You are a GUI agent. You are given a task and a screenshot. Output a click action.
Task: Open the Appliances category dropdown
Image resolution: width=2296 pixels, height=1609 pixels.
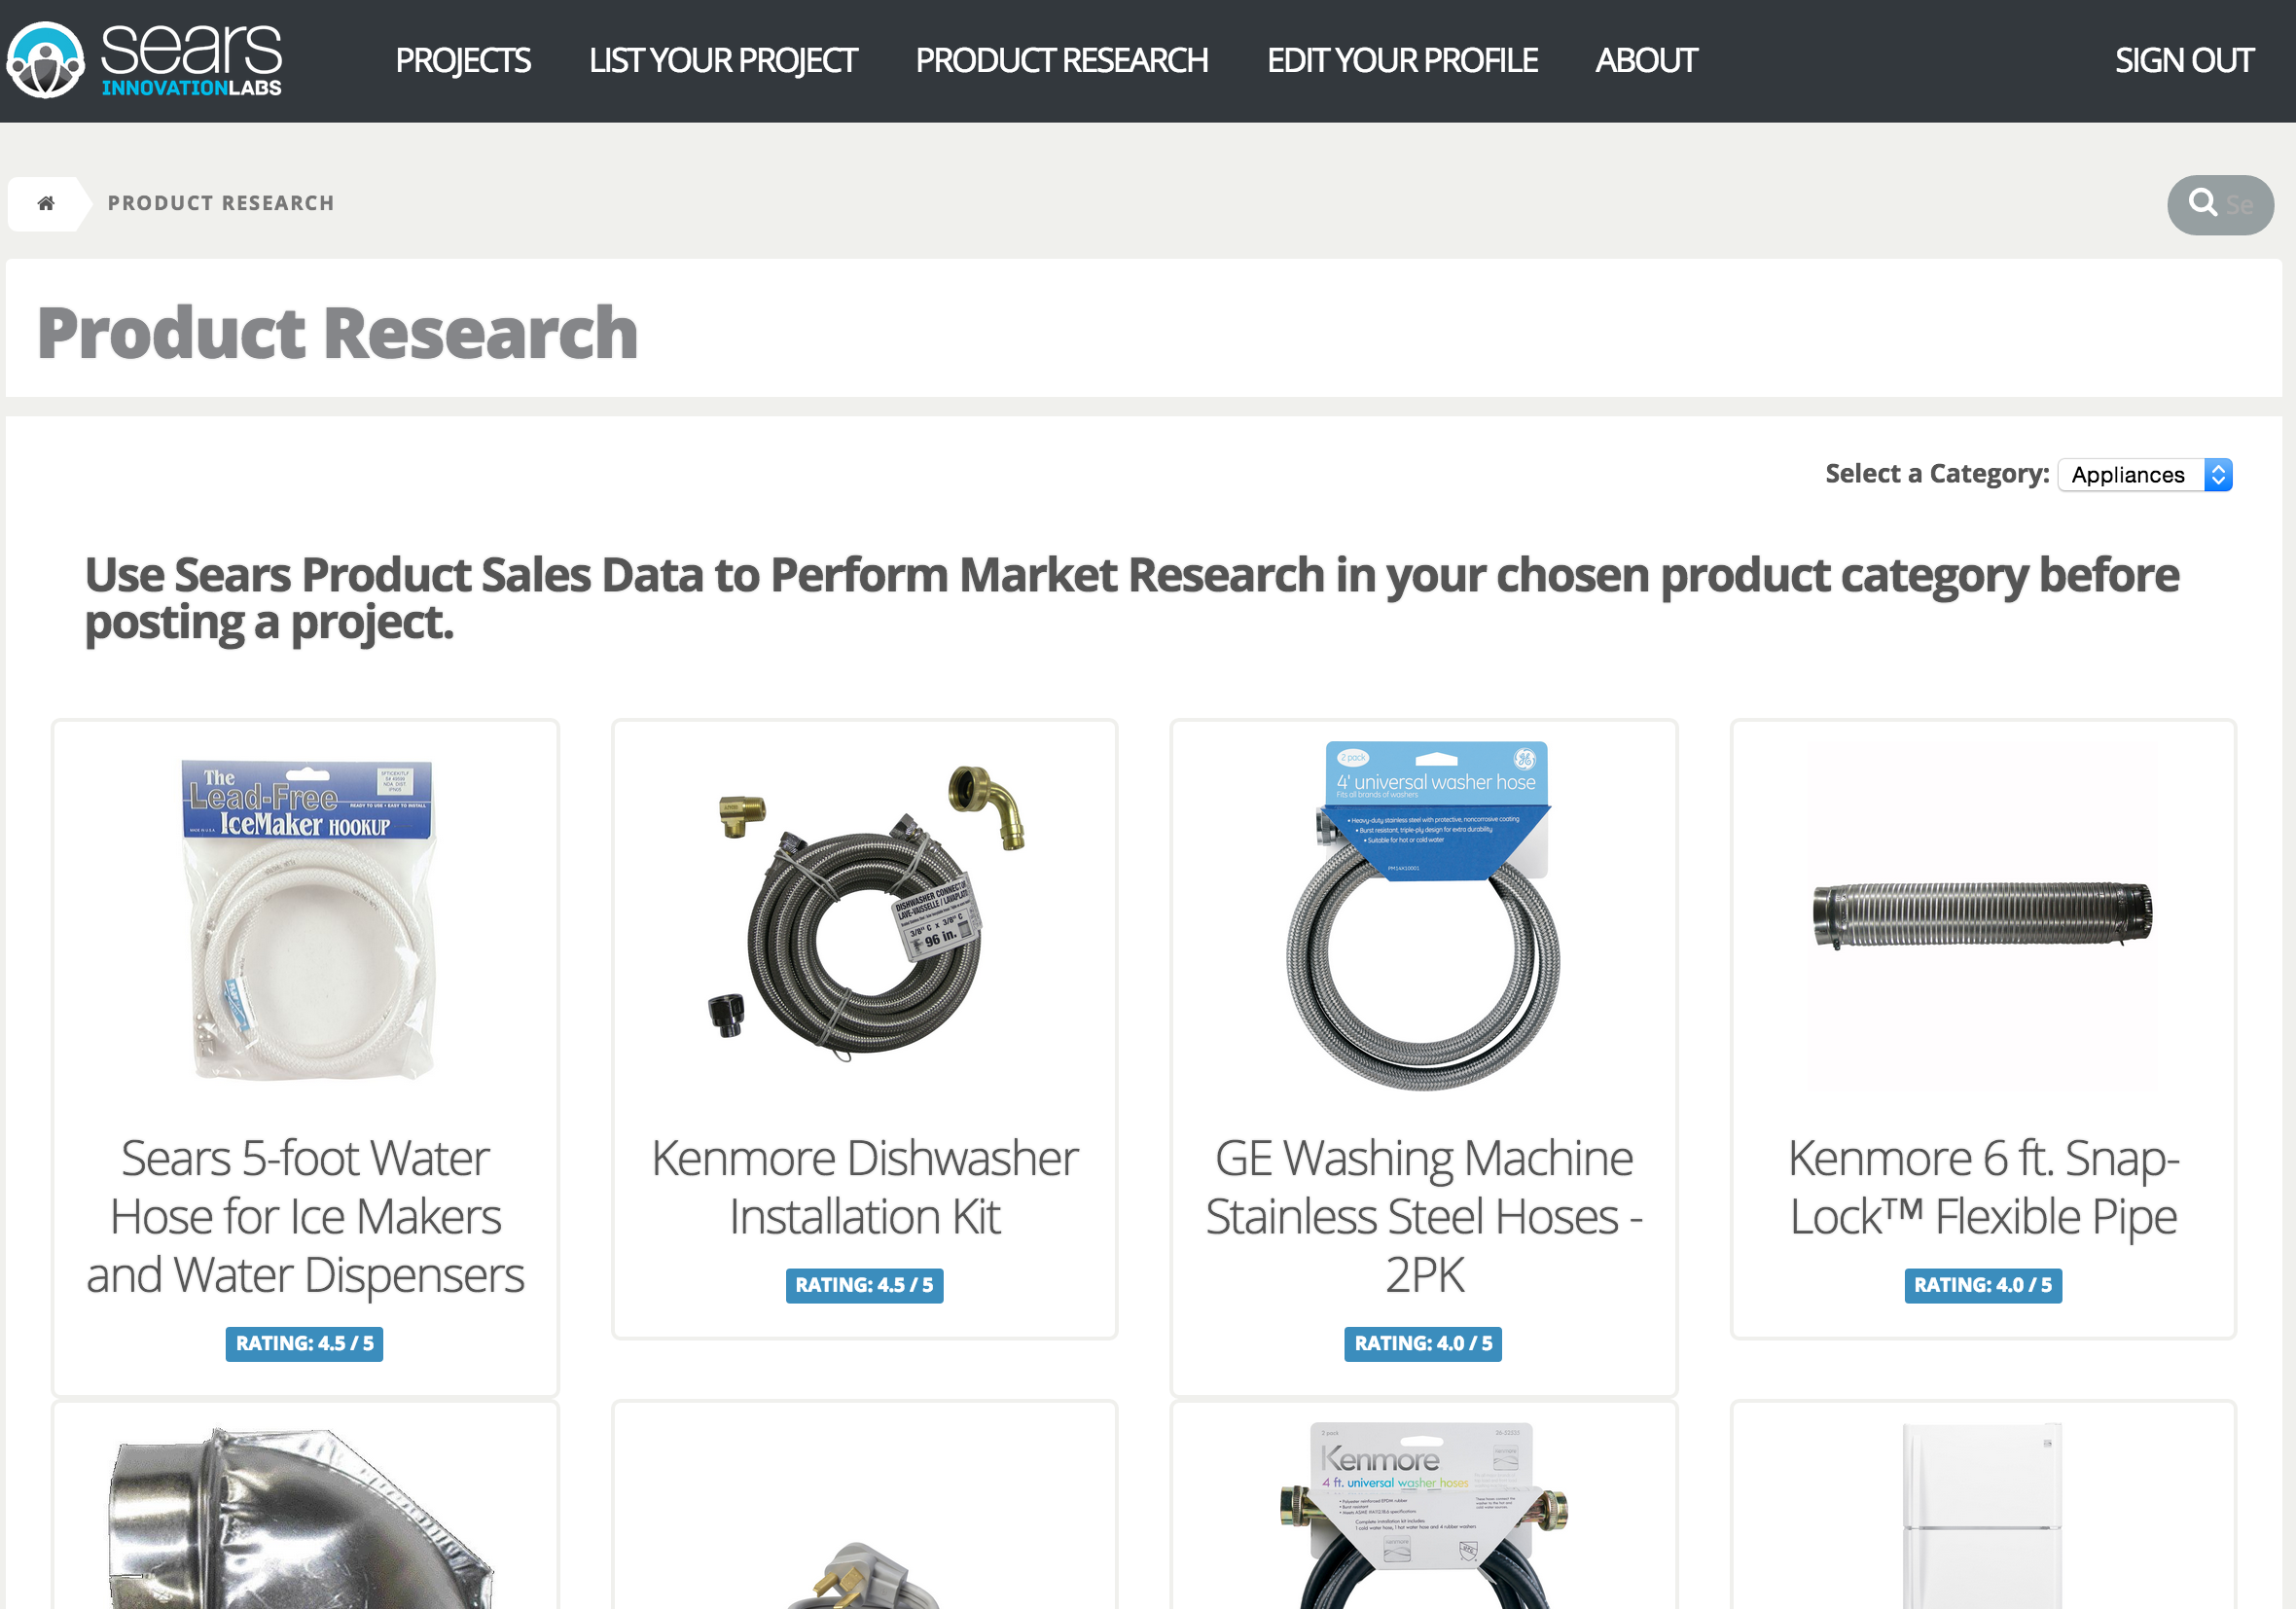point(2144,474)
